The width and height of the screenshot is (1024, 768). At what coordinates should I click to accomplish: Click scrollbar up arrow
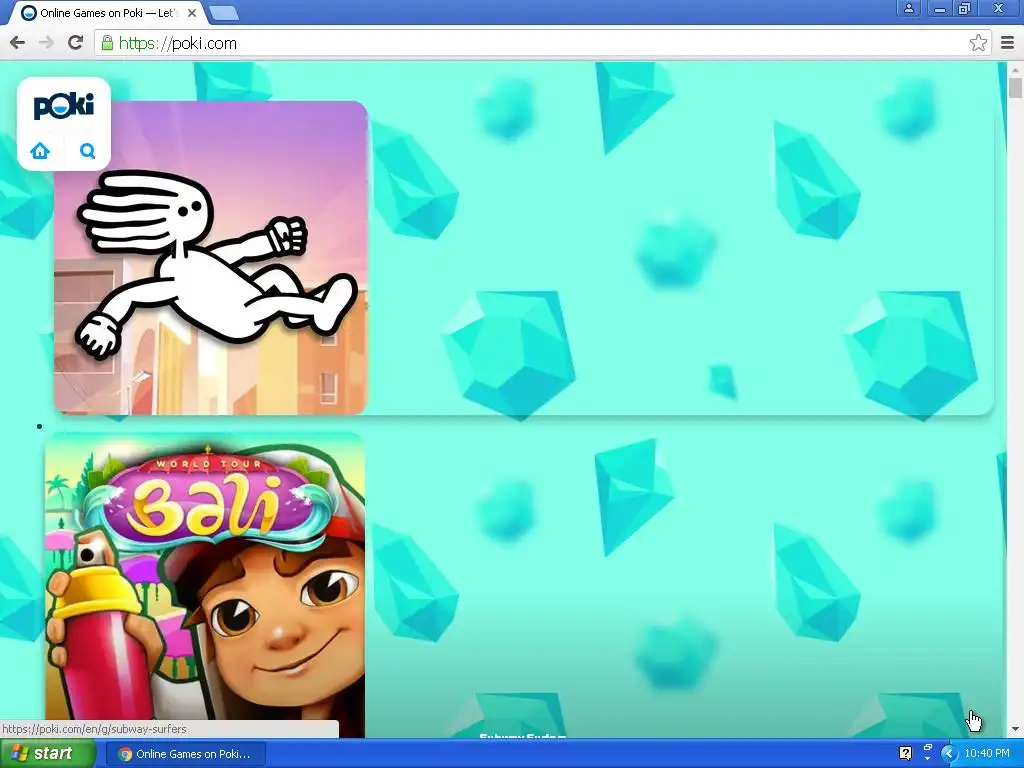[x=1016, y=69]
